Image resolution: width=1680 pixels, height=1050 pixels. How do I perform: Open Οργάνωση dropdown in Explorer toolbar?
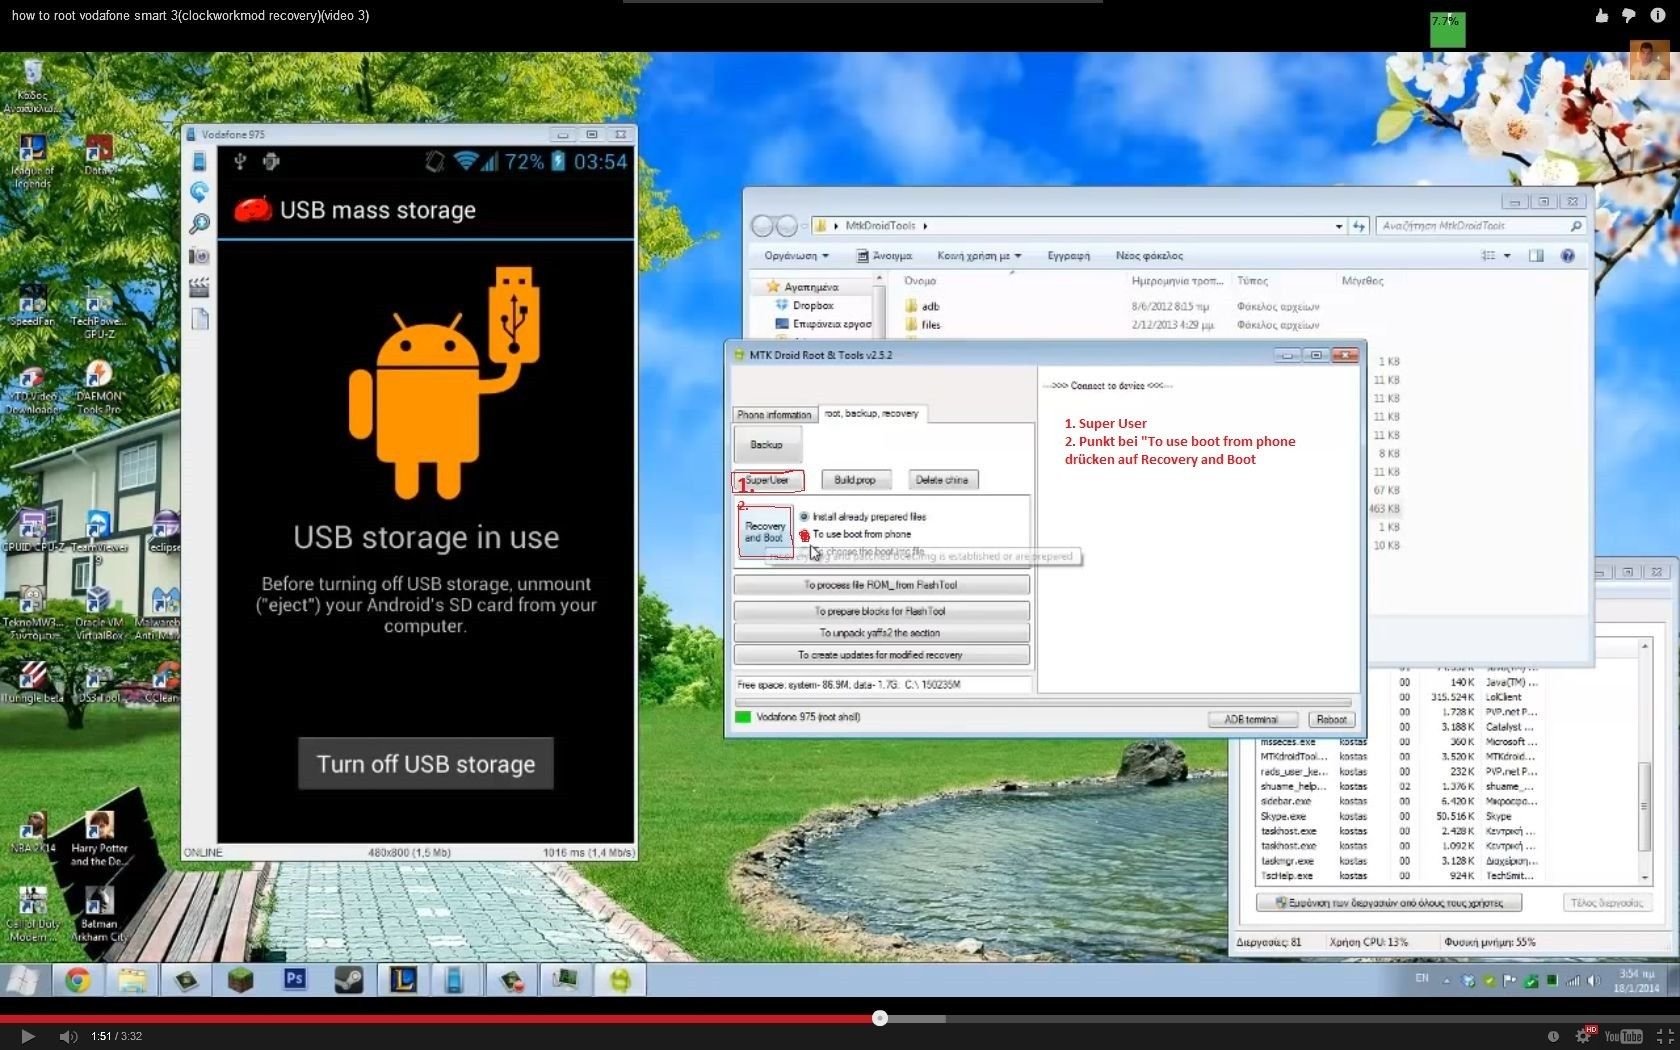click(796, 256)
